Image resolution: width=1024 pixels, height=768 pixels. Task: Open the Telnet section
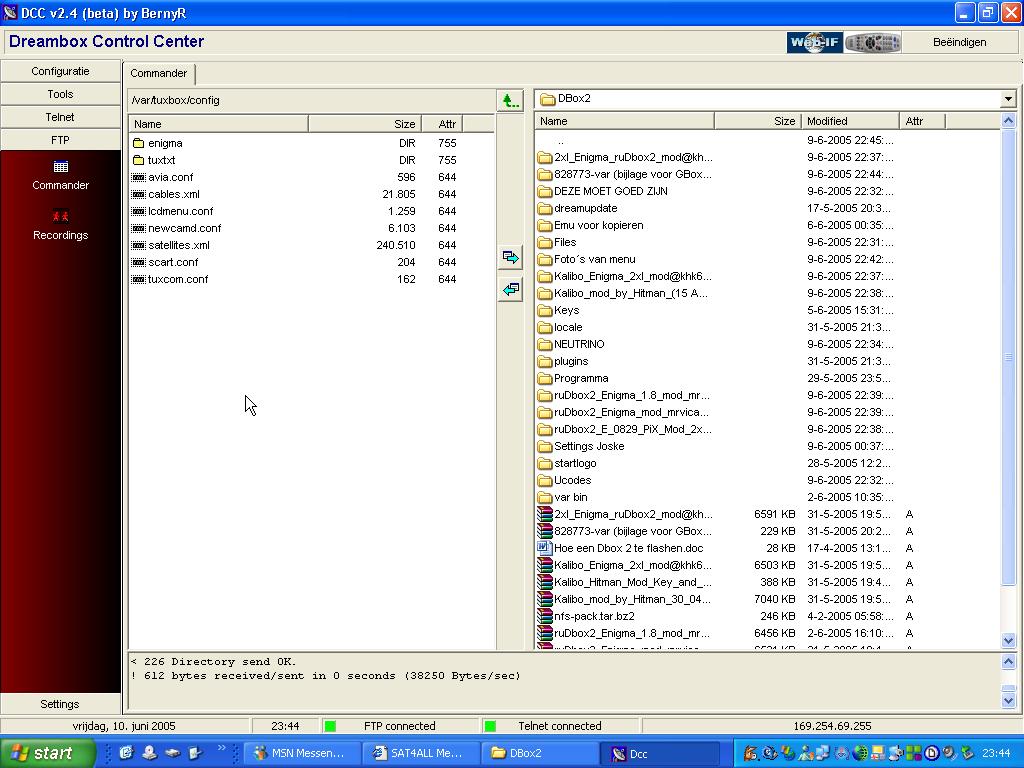click(60, 117)
